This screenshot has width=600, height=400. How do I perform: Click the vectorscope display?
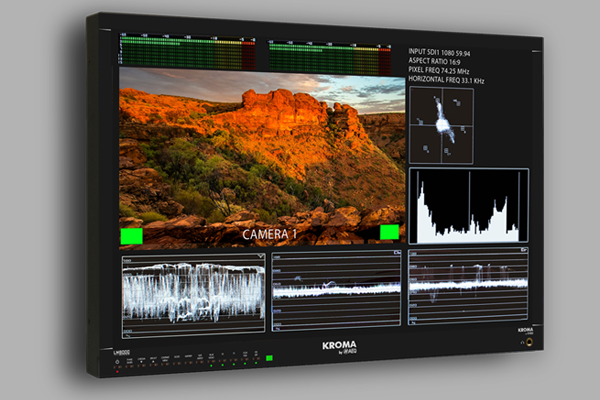click(x=441, y=125)
